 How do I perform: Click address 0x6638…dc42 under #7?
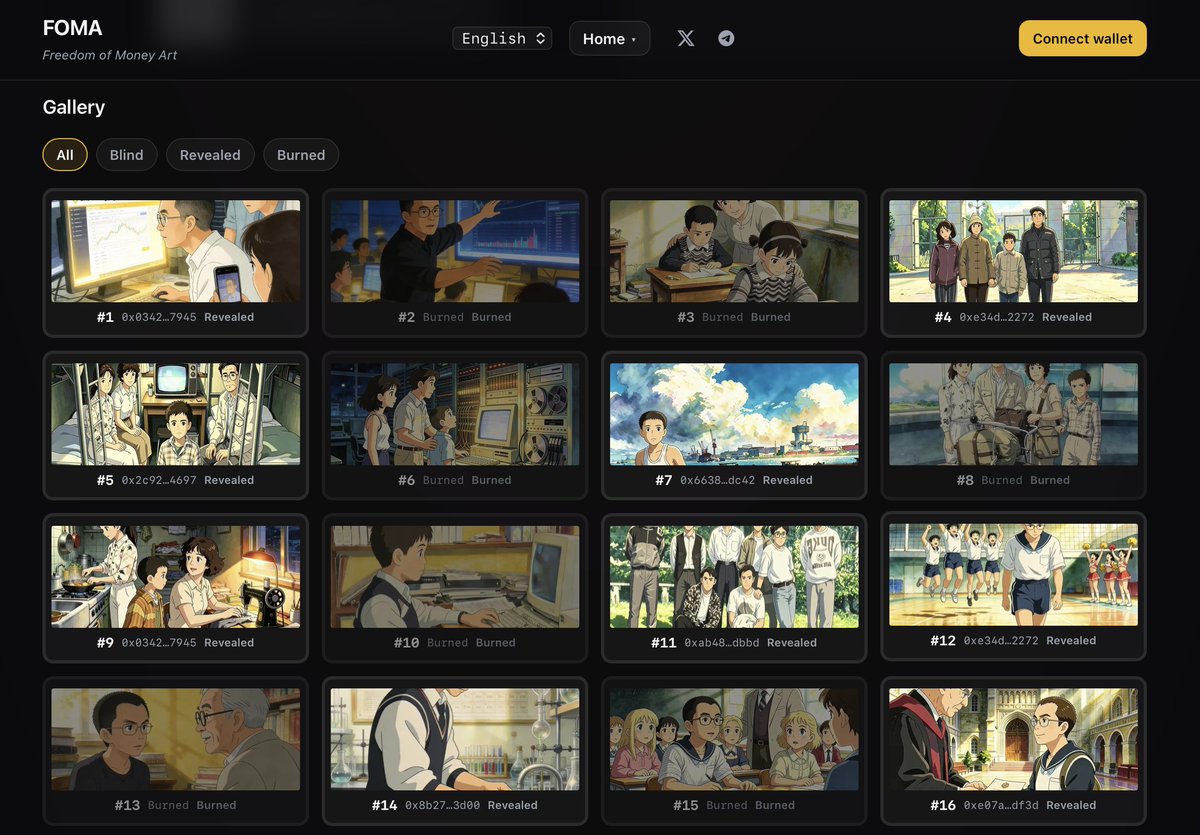click(718, 480)
